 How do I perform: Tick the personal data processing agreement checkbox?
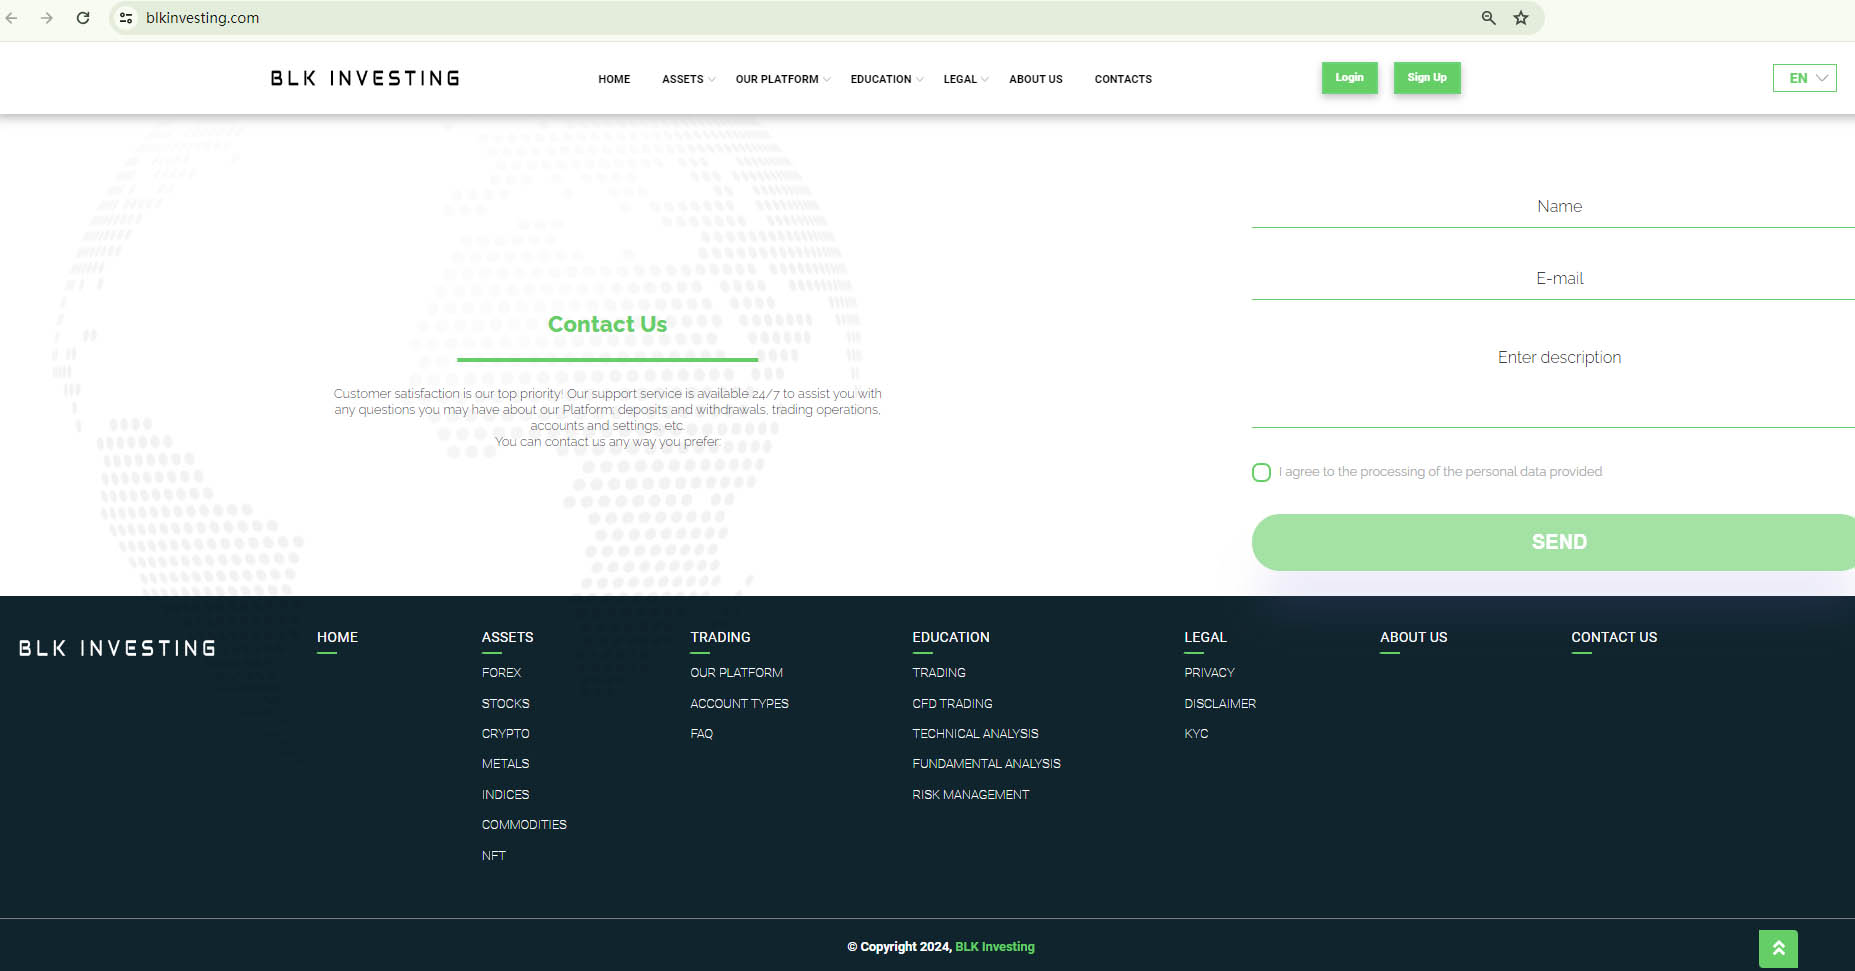point(1261,472)
